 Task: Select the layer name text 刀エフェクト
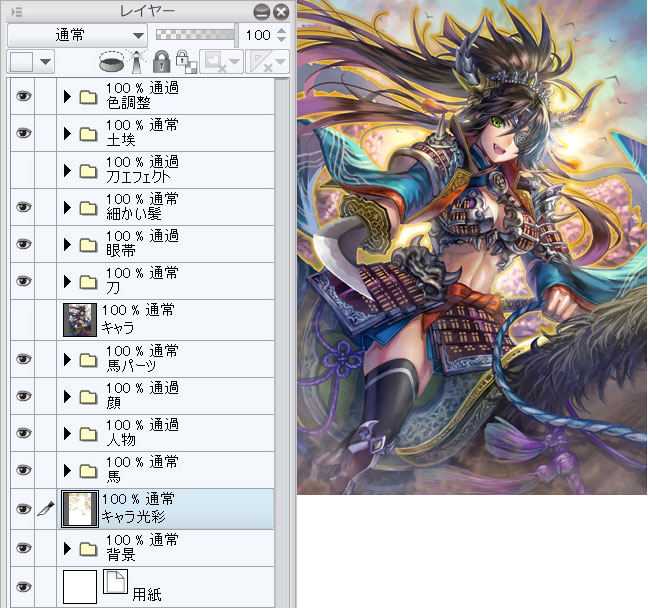(x=138, y=177)
